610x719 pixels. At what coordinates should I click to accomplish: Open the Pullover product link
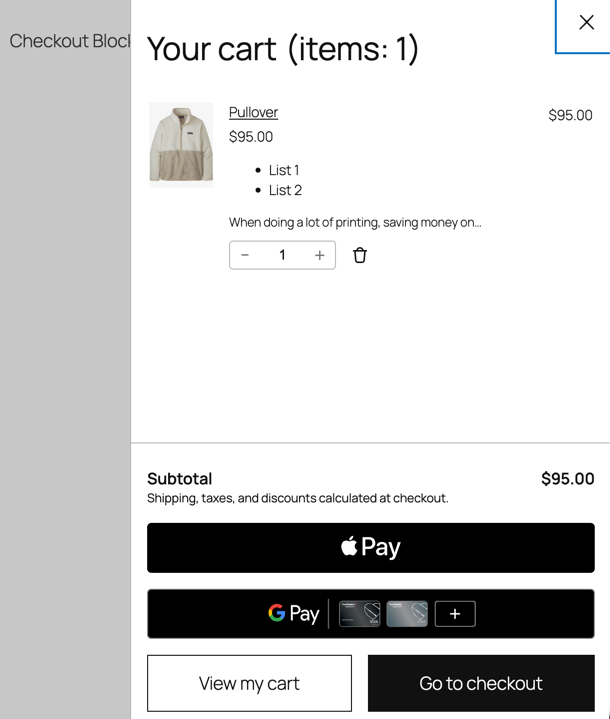(x=253, y=112)
